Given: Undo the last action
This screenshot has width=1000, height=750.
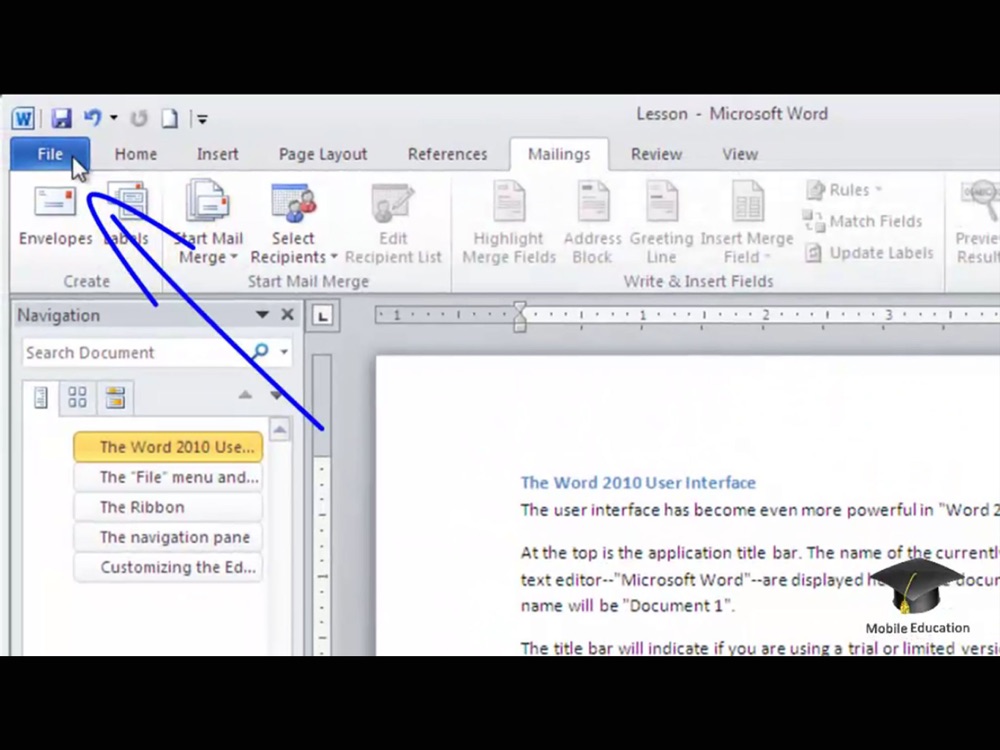Looking at the screenshot, I should (x=93, y=118).
